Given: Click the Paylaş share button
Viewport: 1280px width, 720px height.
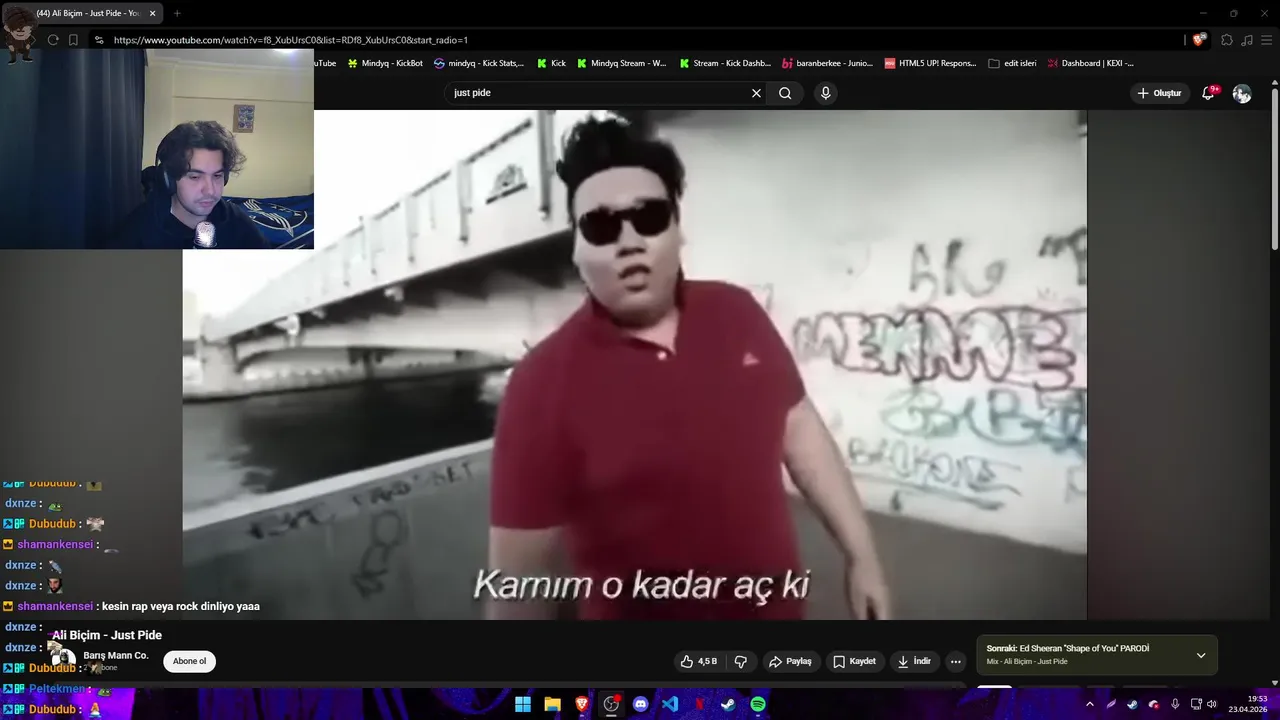Looking at the screenshot, I should point(790,661).
